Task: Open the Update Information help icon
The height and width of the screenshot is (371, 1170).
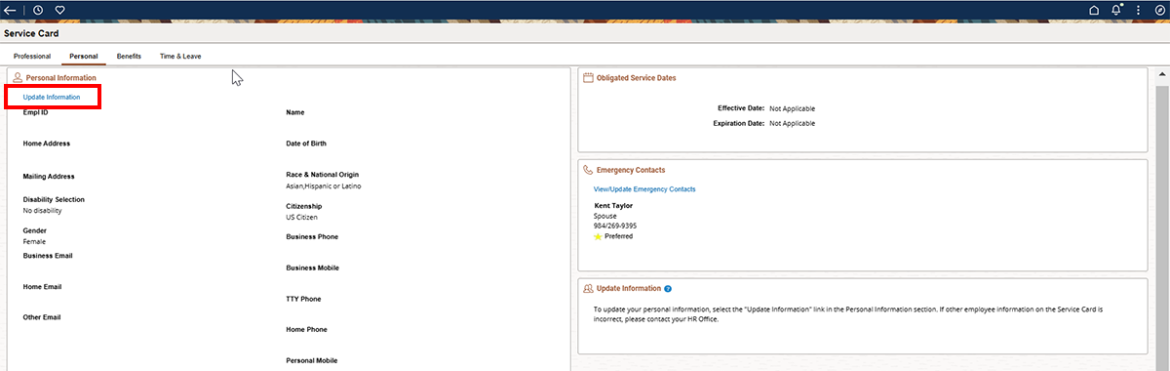Action: click(668, 288)
